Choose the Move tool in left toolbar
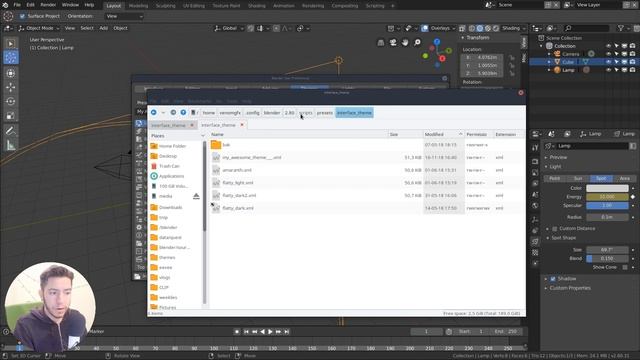The height and width of the screenshot is (360, 640). (11, 87)
